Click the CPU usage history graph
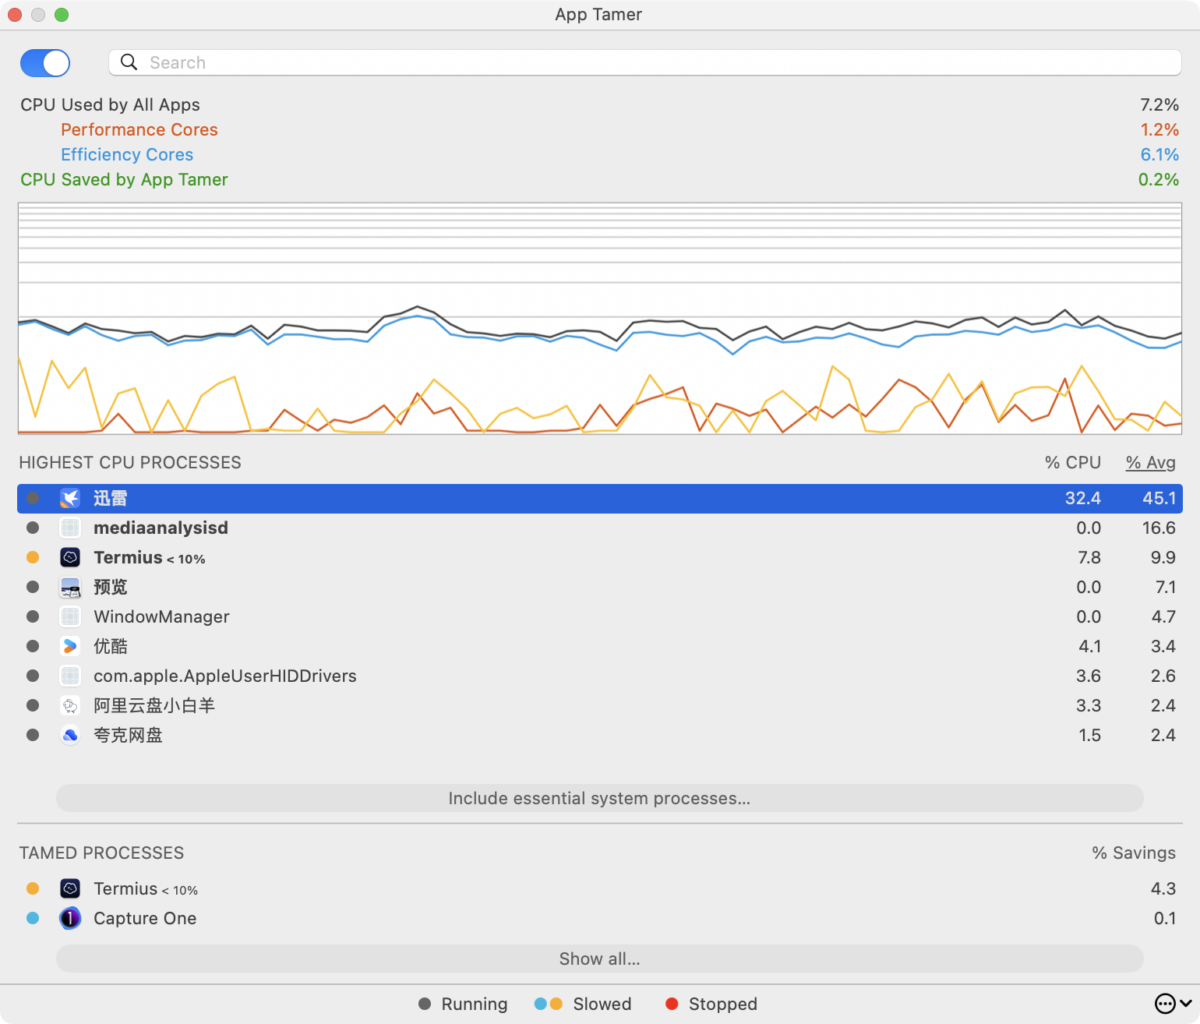 coord(600,318)
